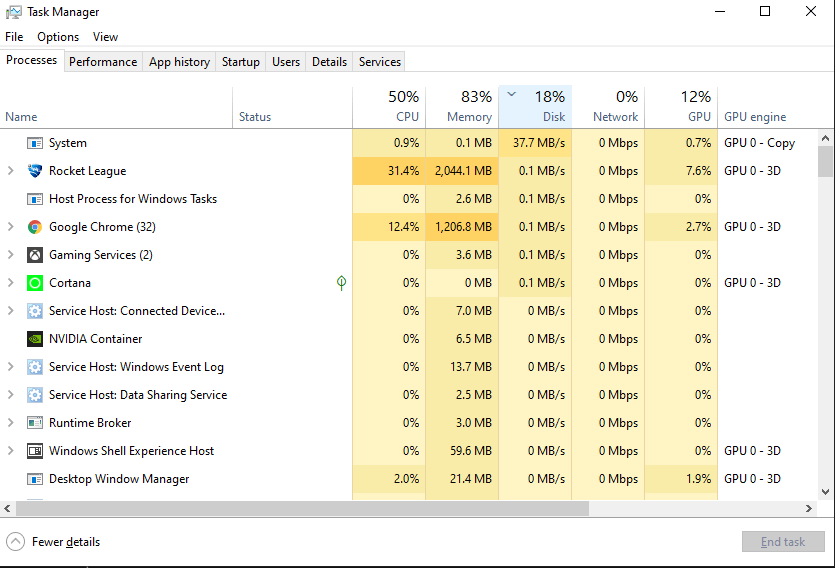Click the horizontal scrollbar left arrow
Screen dimensions: 835x568
7,508
